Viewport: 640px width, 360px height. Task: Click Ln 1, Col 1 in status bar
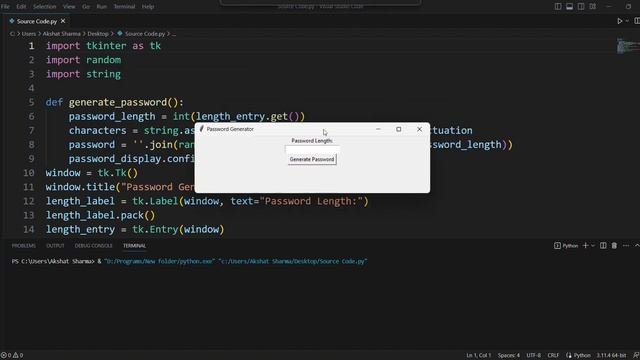click(478, 356)
